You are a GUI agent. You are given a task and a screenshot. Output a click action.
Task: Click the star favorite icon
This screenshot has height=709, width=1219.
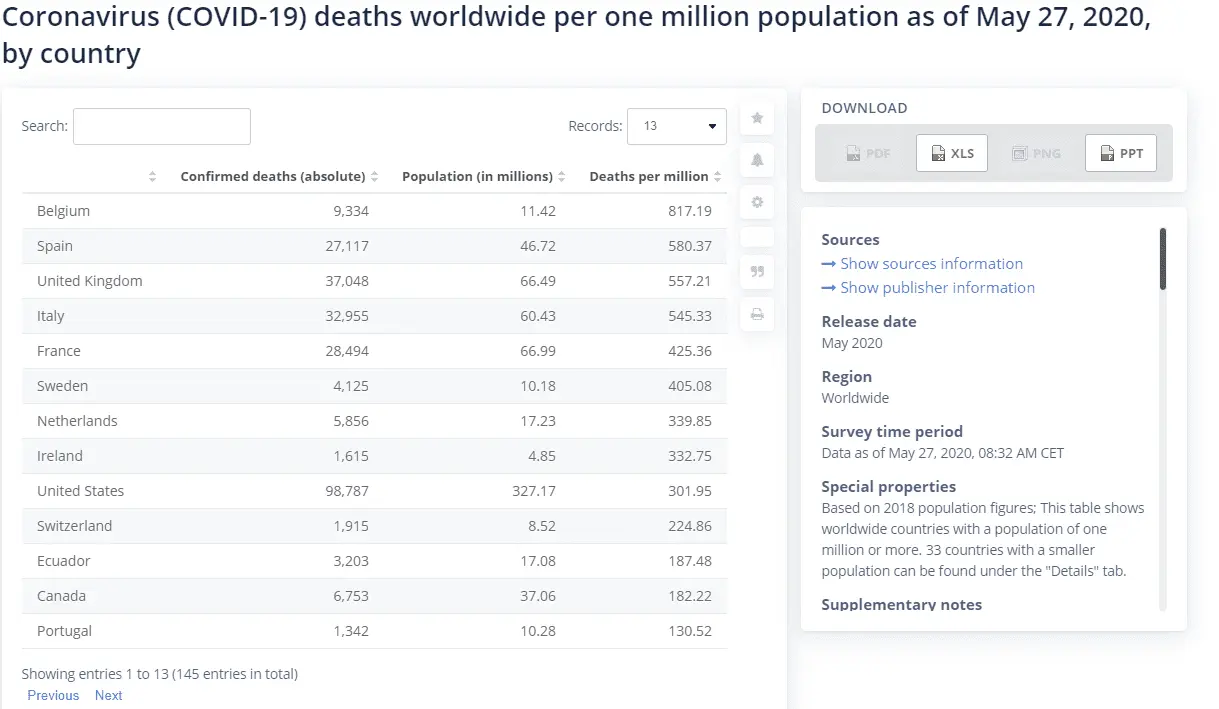(757, 119)
